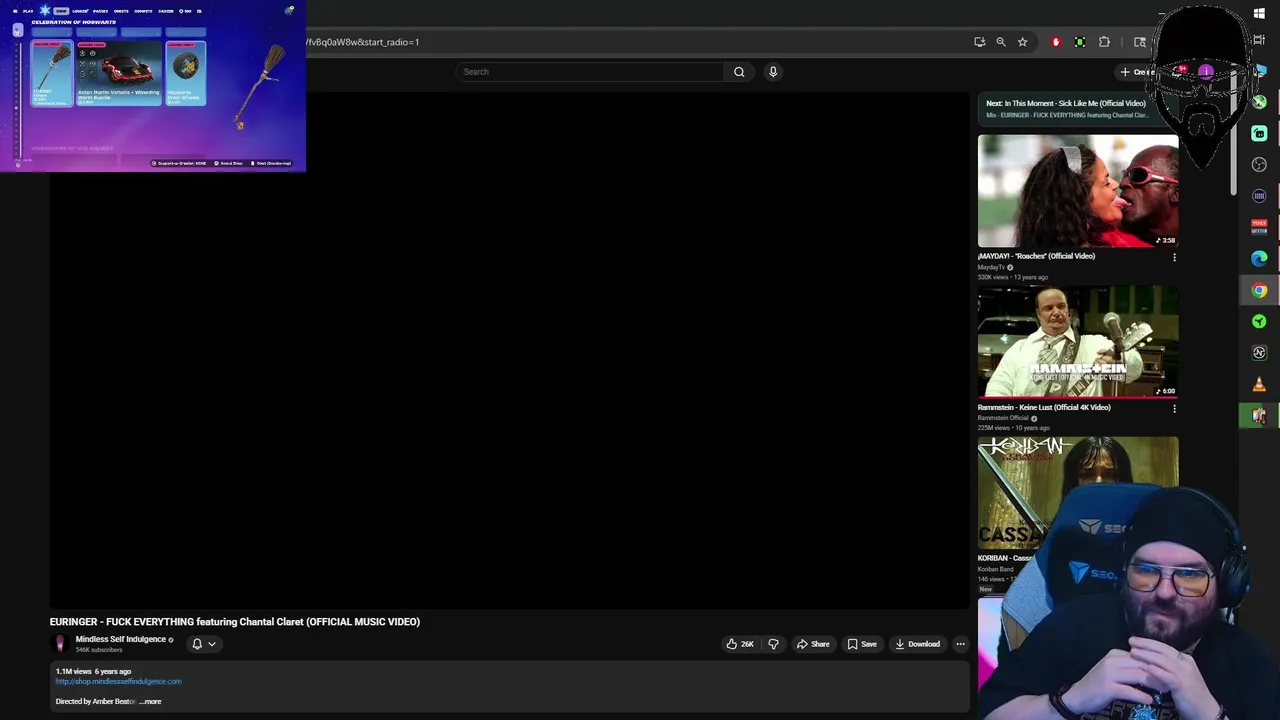The width and height of the screenshot is (1280, 720).
Task: Expand the notification bell dropdown for channel
Action: click(x=204, y=644)
